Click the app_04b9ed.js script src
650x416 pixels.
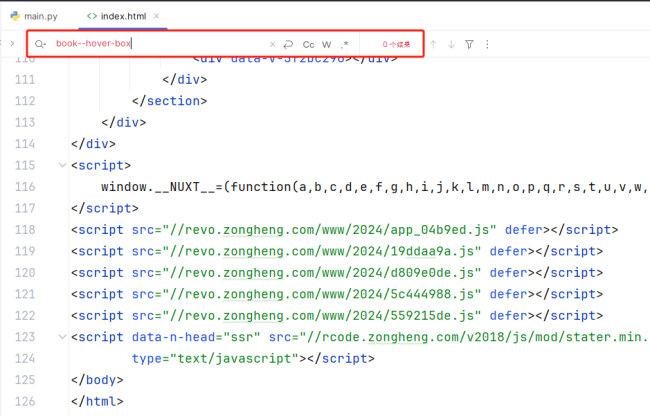pyautogui.click(x=329, y=230)
